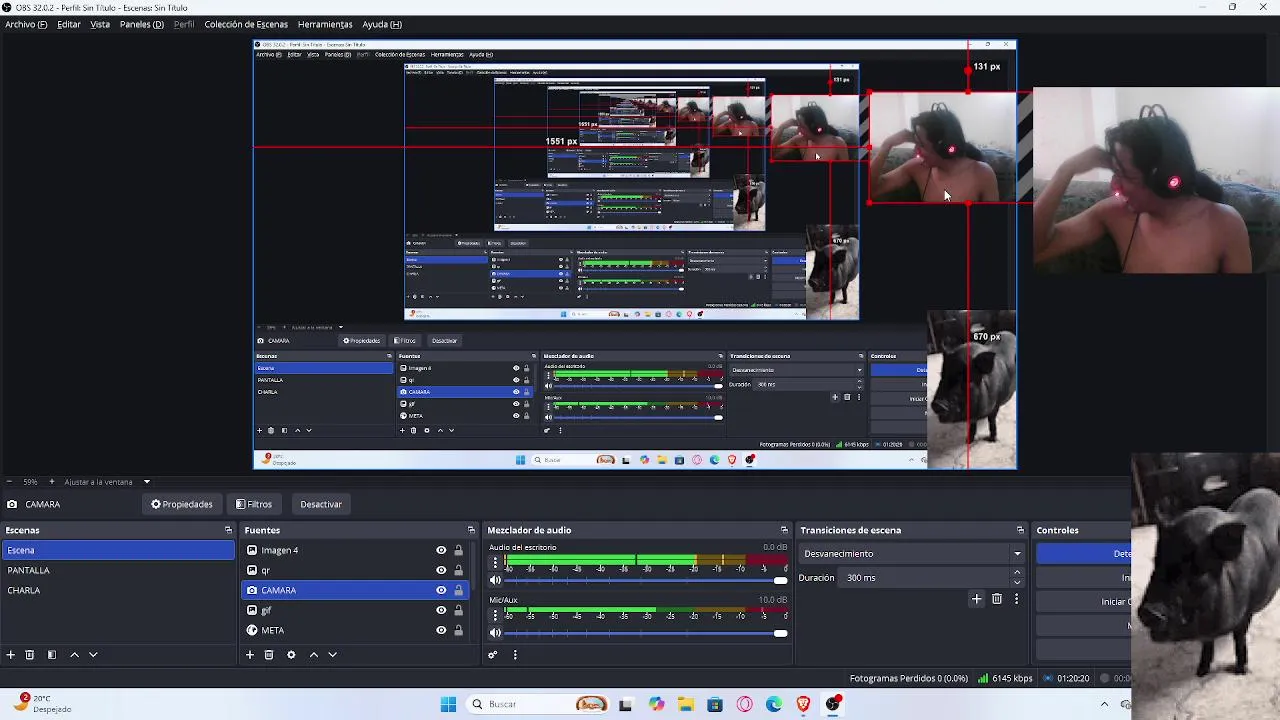Undock the Mezclador de audio panel
Screen dimensions: 1280x720
[784, 530]
